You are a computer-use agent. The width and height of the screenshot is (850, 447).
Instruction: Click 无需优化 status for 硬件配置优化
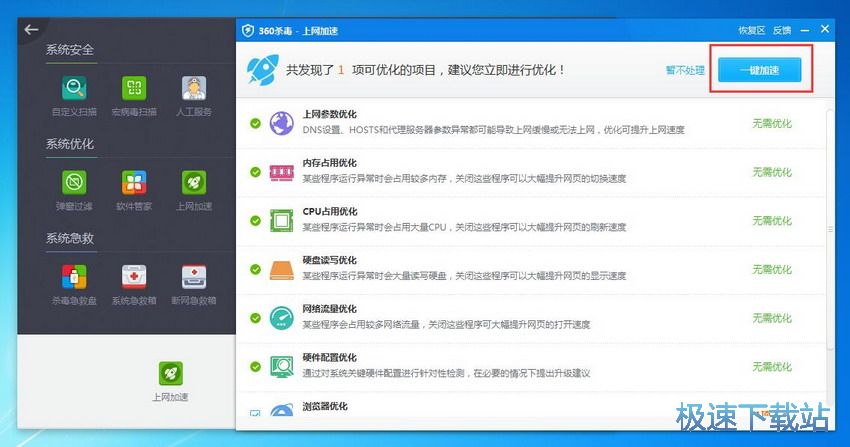[x=772, y=367]
